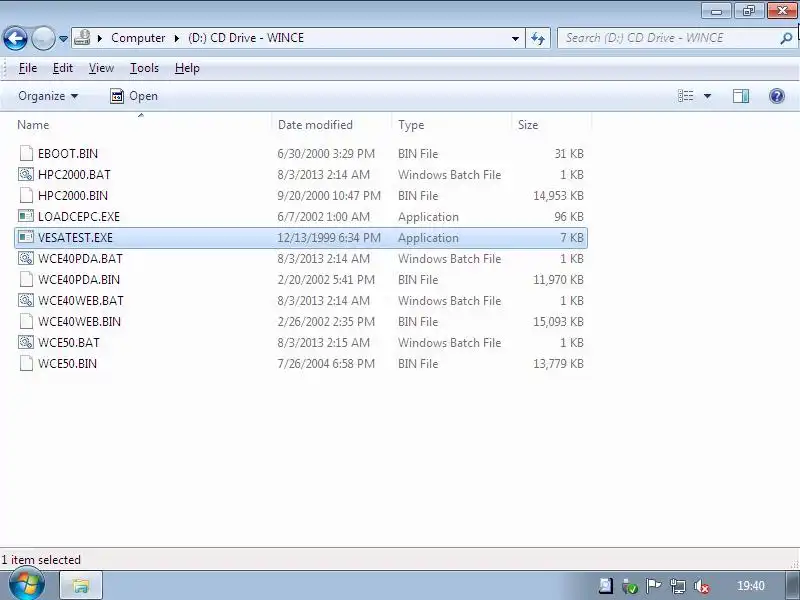This screenshot has width=800, height=600.
Task: Open the Tools menu
Action: click(x=144, y=68)
